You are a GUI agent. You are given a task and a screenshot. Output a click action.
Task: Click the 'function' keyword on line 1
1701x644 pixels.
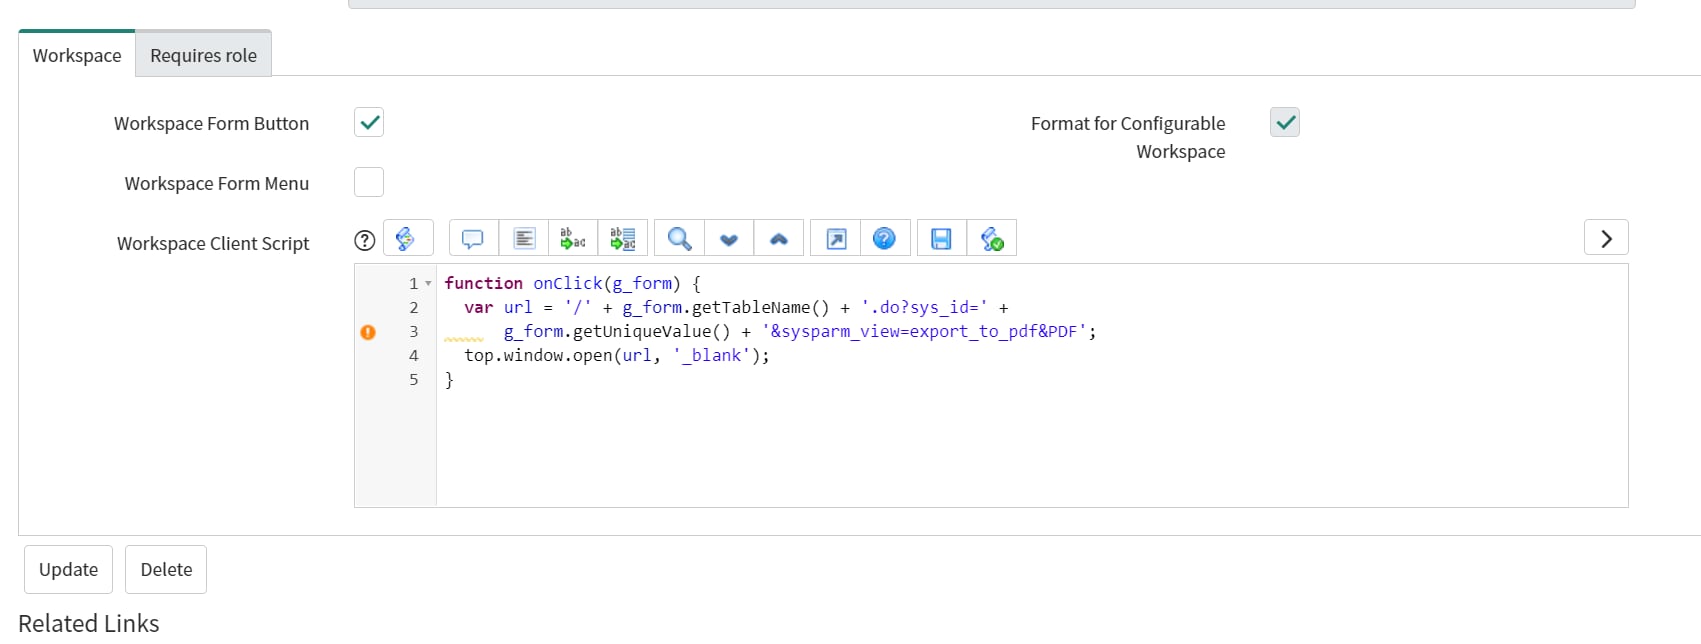(483, 284)
